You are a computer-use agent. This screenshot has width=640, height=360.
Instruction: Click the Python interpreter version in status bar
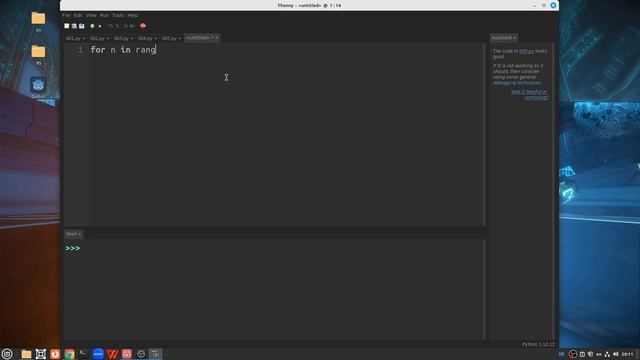pyautogui.click(x=538, y=344)
